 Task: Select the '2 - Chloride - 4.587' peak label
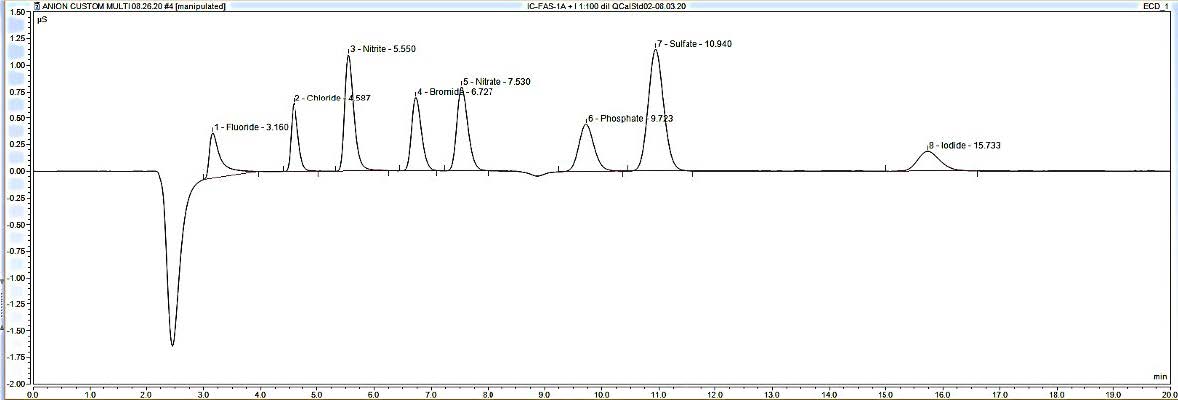pyautogui.click(x=332, y=98)
